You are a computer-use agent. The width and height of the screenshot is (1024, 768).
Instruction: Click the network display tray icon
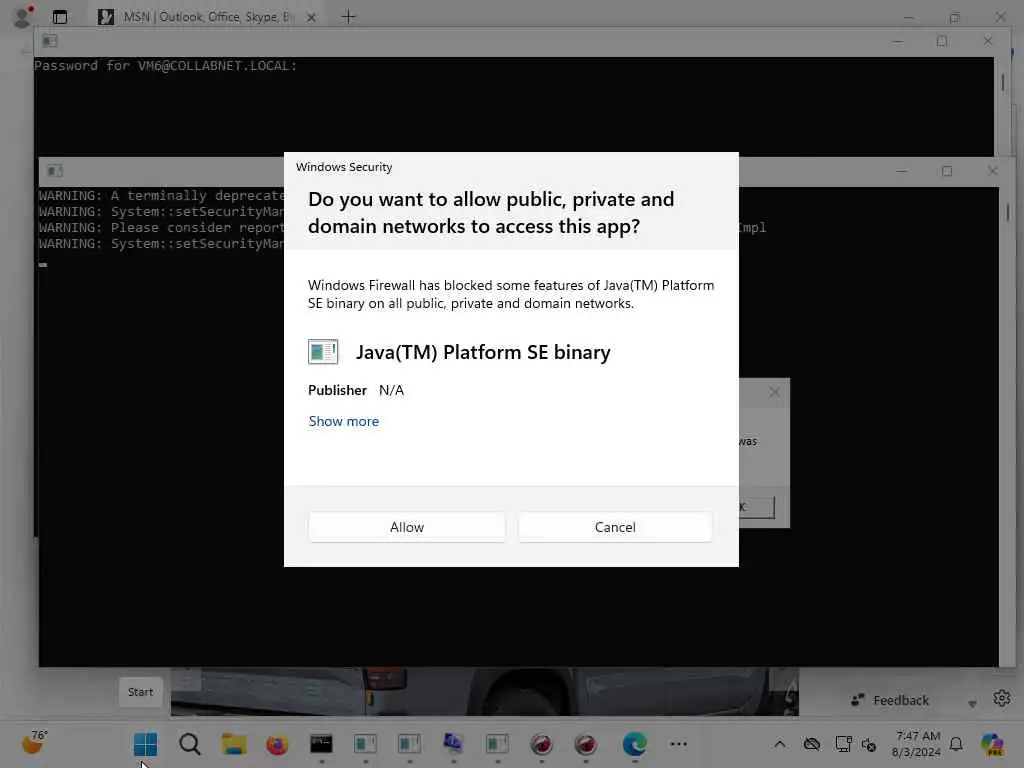(843, 744)
